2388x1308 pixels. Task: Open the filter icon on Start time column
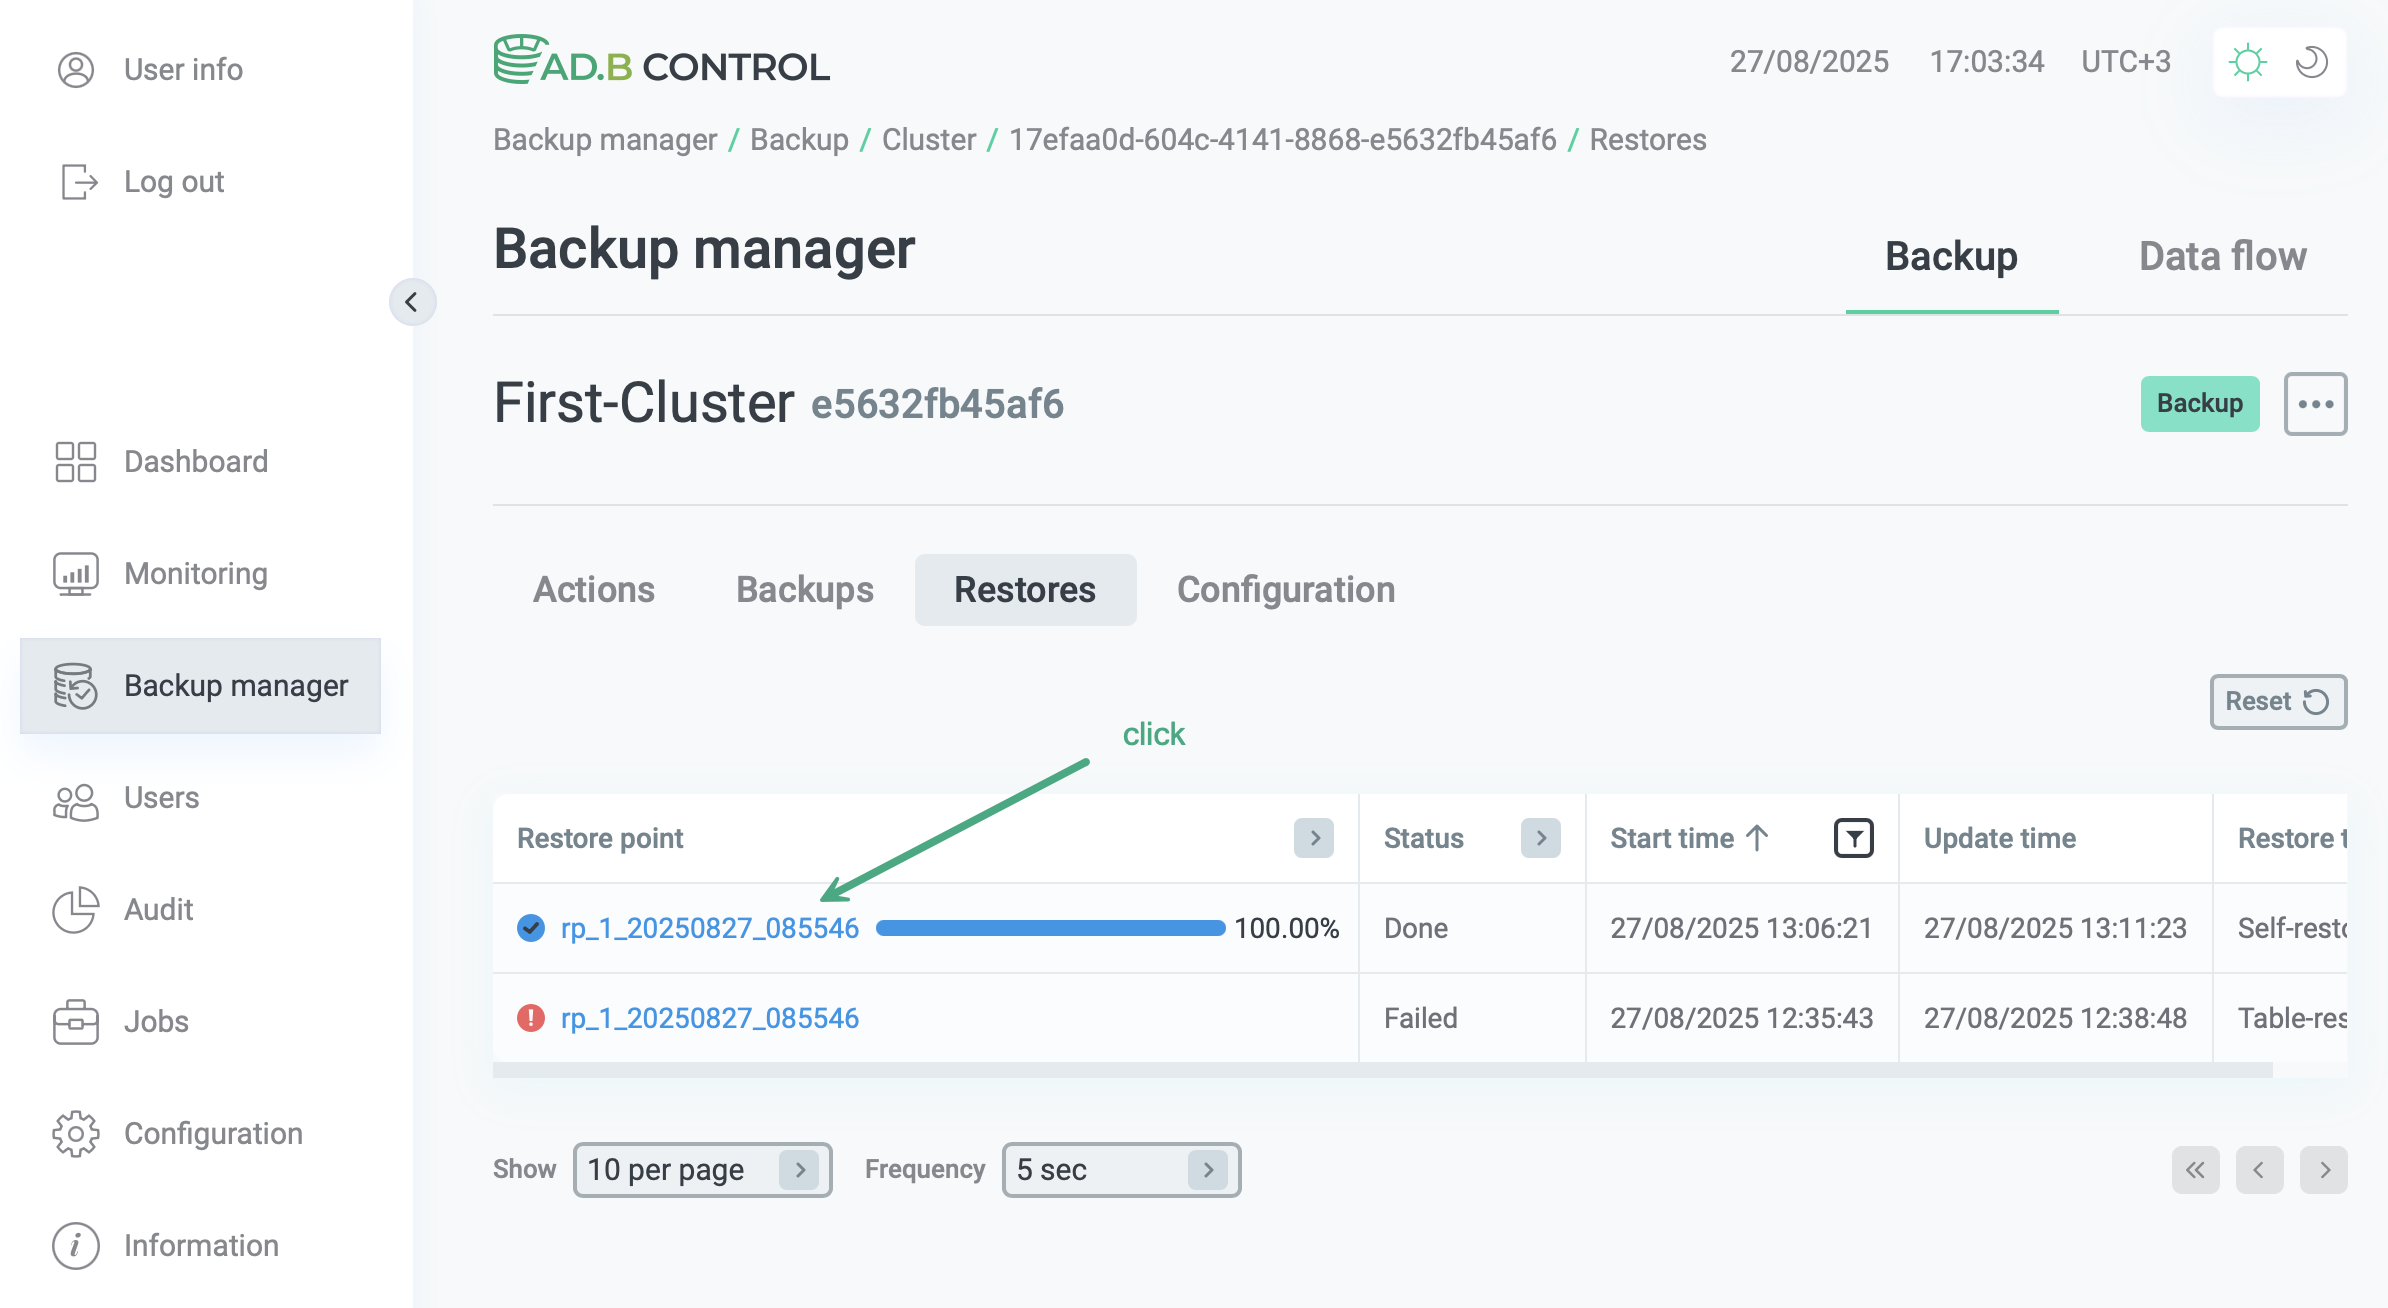pos(1853,838)
